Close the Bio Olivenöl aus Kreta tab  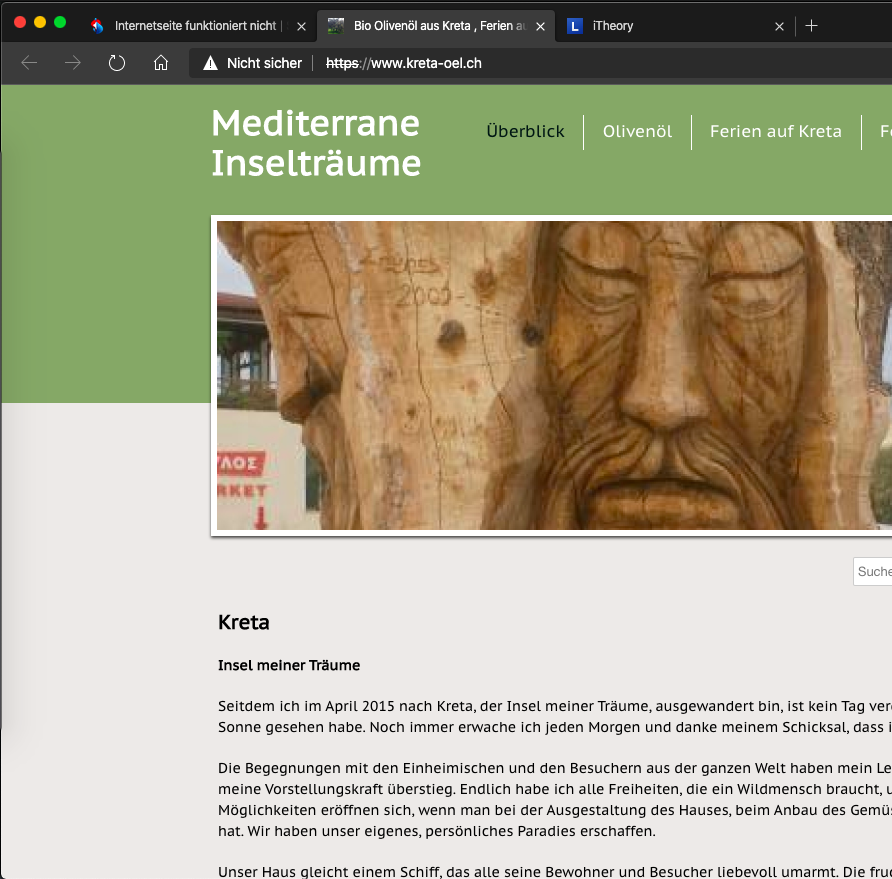point(541,26)
